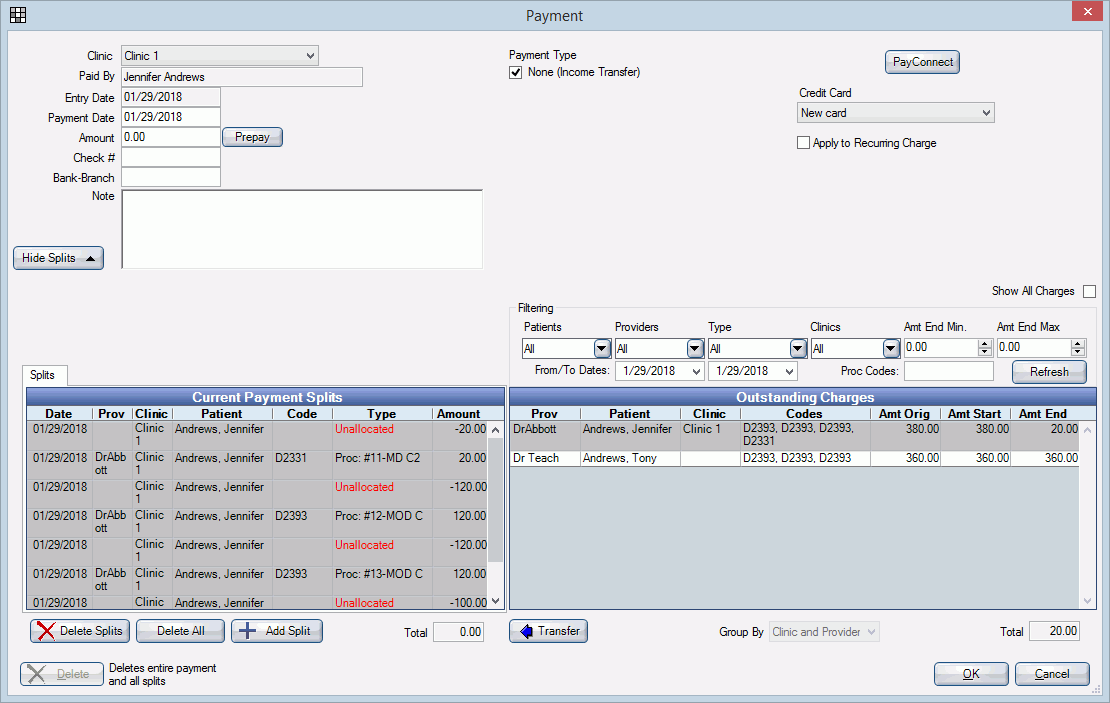
Task: Close the Payment window
Action: click(1087, 11)
